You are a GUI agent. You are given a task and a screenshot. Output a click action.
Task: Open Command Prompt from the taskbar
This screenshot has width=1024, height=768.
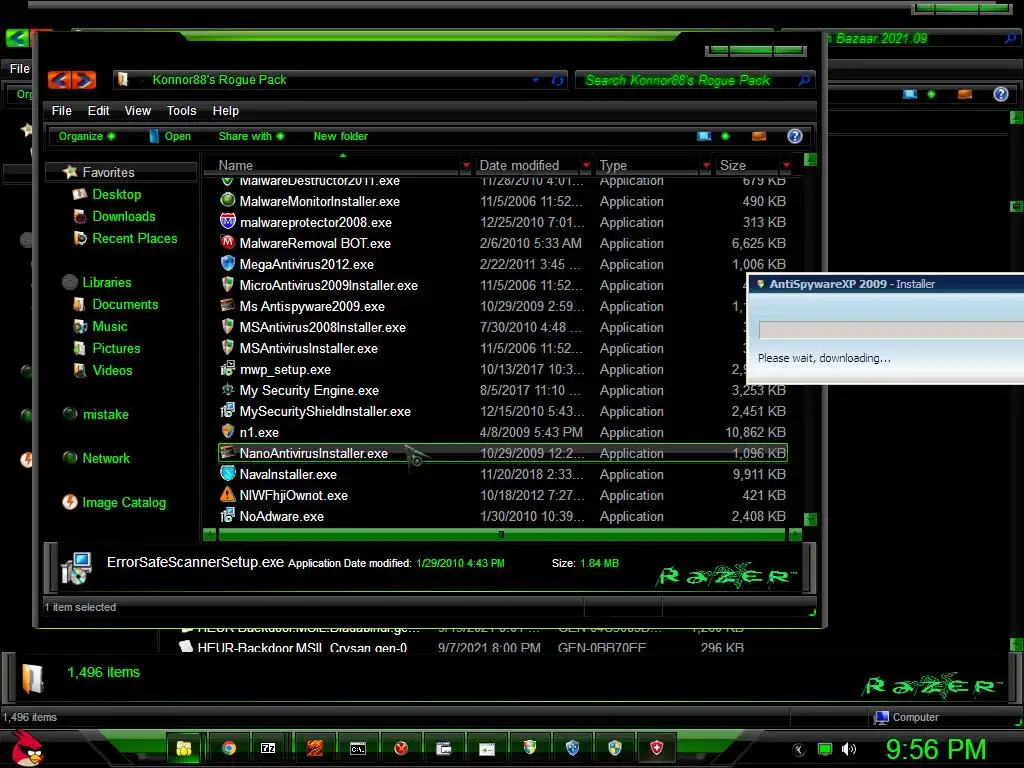[x=357, y=748]
